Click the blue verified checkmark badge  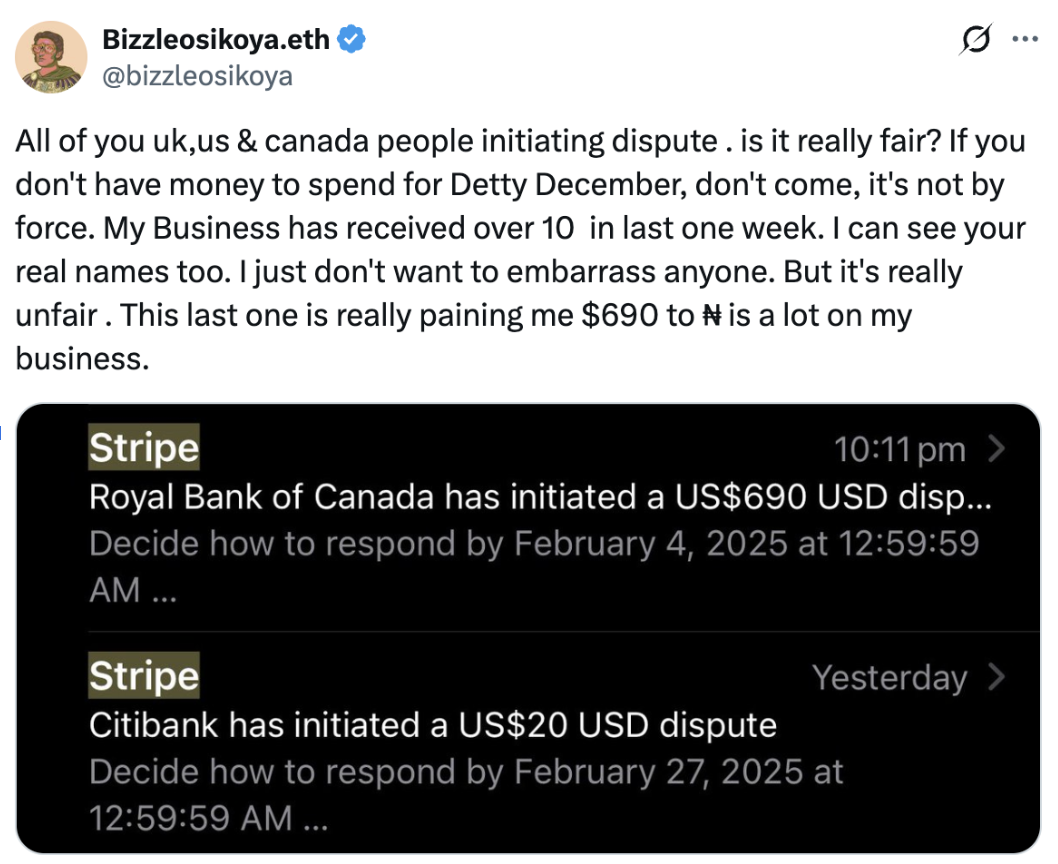[x=352, y=39]
